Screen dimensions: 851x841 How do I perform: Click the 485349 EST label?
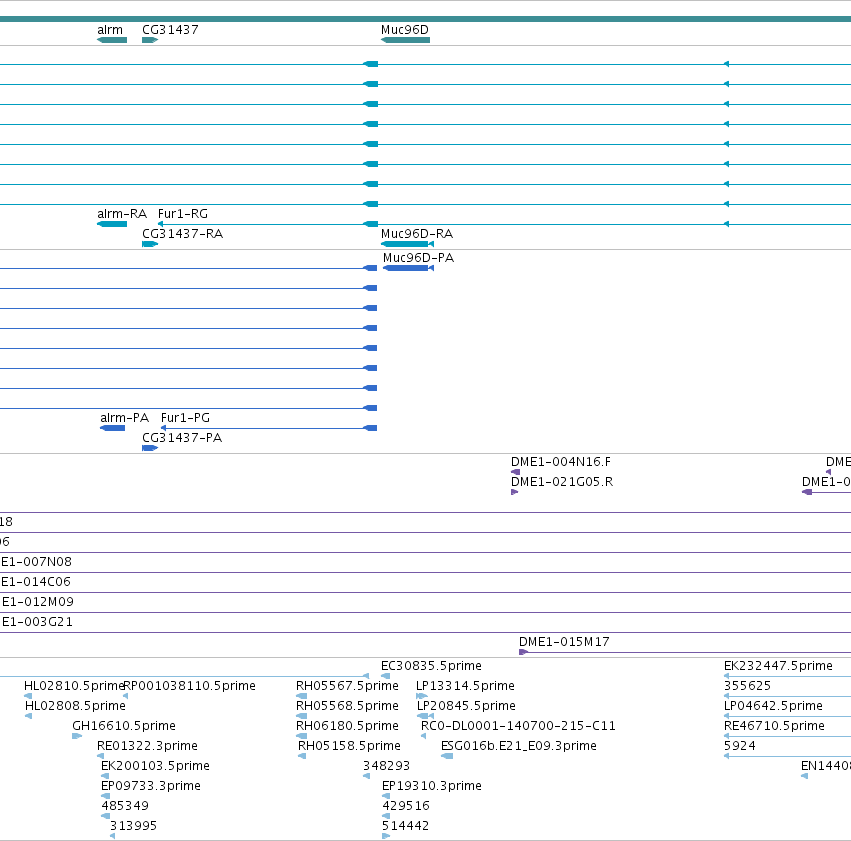tap(125, 806)
